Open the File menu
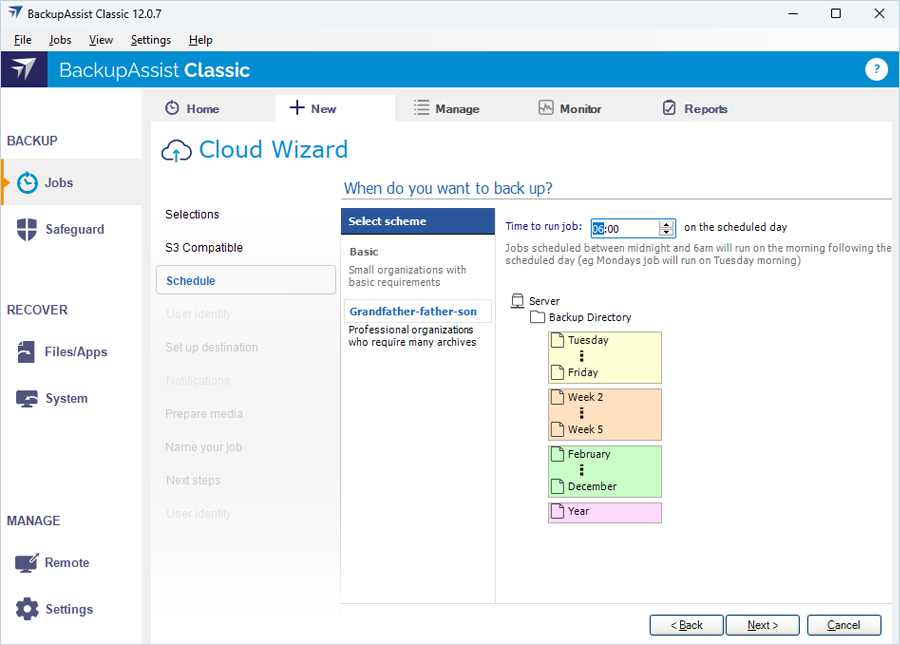Screen dimensions: 900x645 (x=23, y=40)
